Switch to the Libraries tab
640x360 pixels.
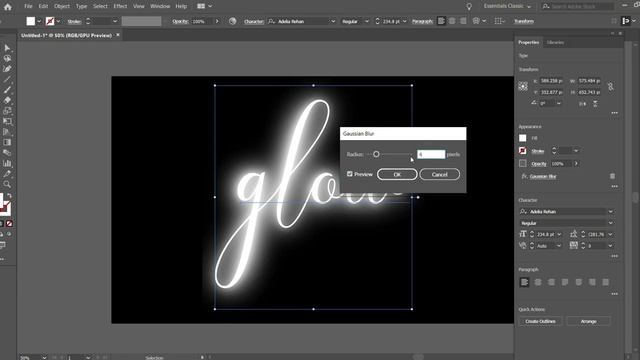[x=555, y=42]
